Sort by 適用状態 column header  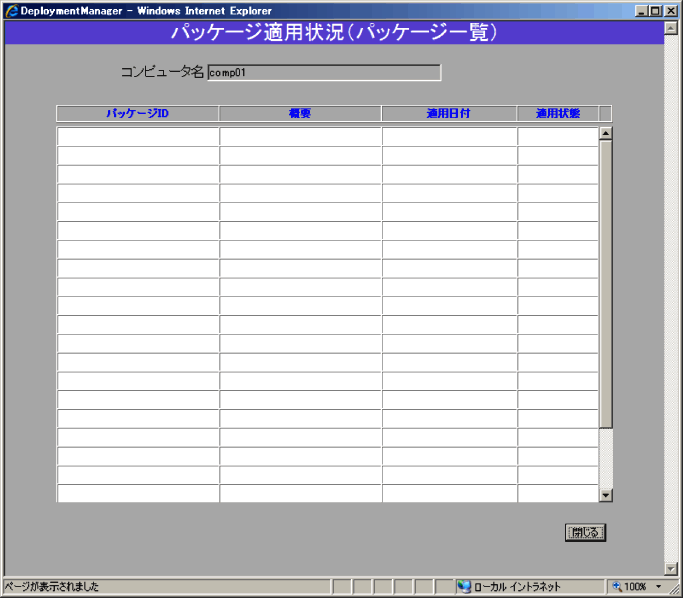point(558,113)
